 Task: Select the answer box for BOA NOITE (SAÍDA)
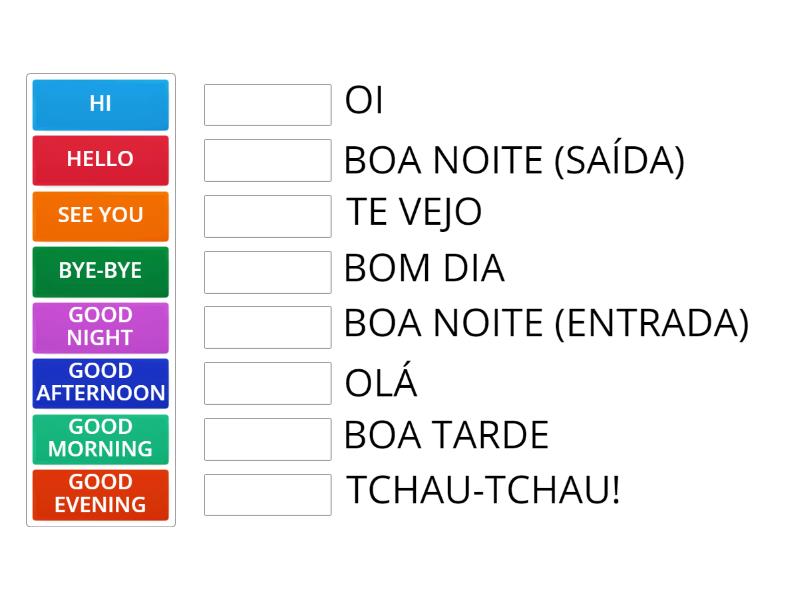pyautogui.click(x=267, y=160)
